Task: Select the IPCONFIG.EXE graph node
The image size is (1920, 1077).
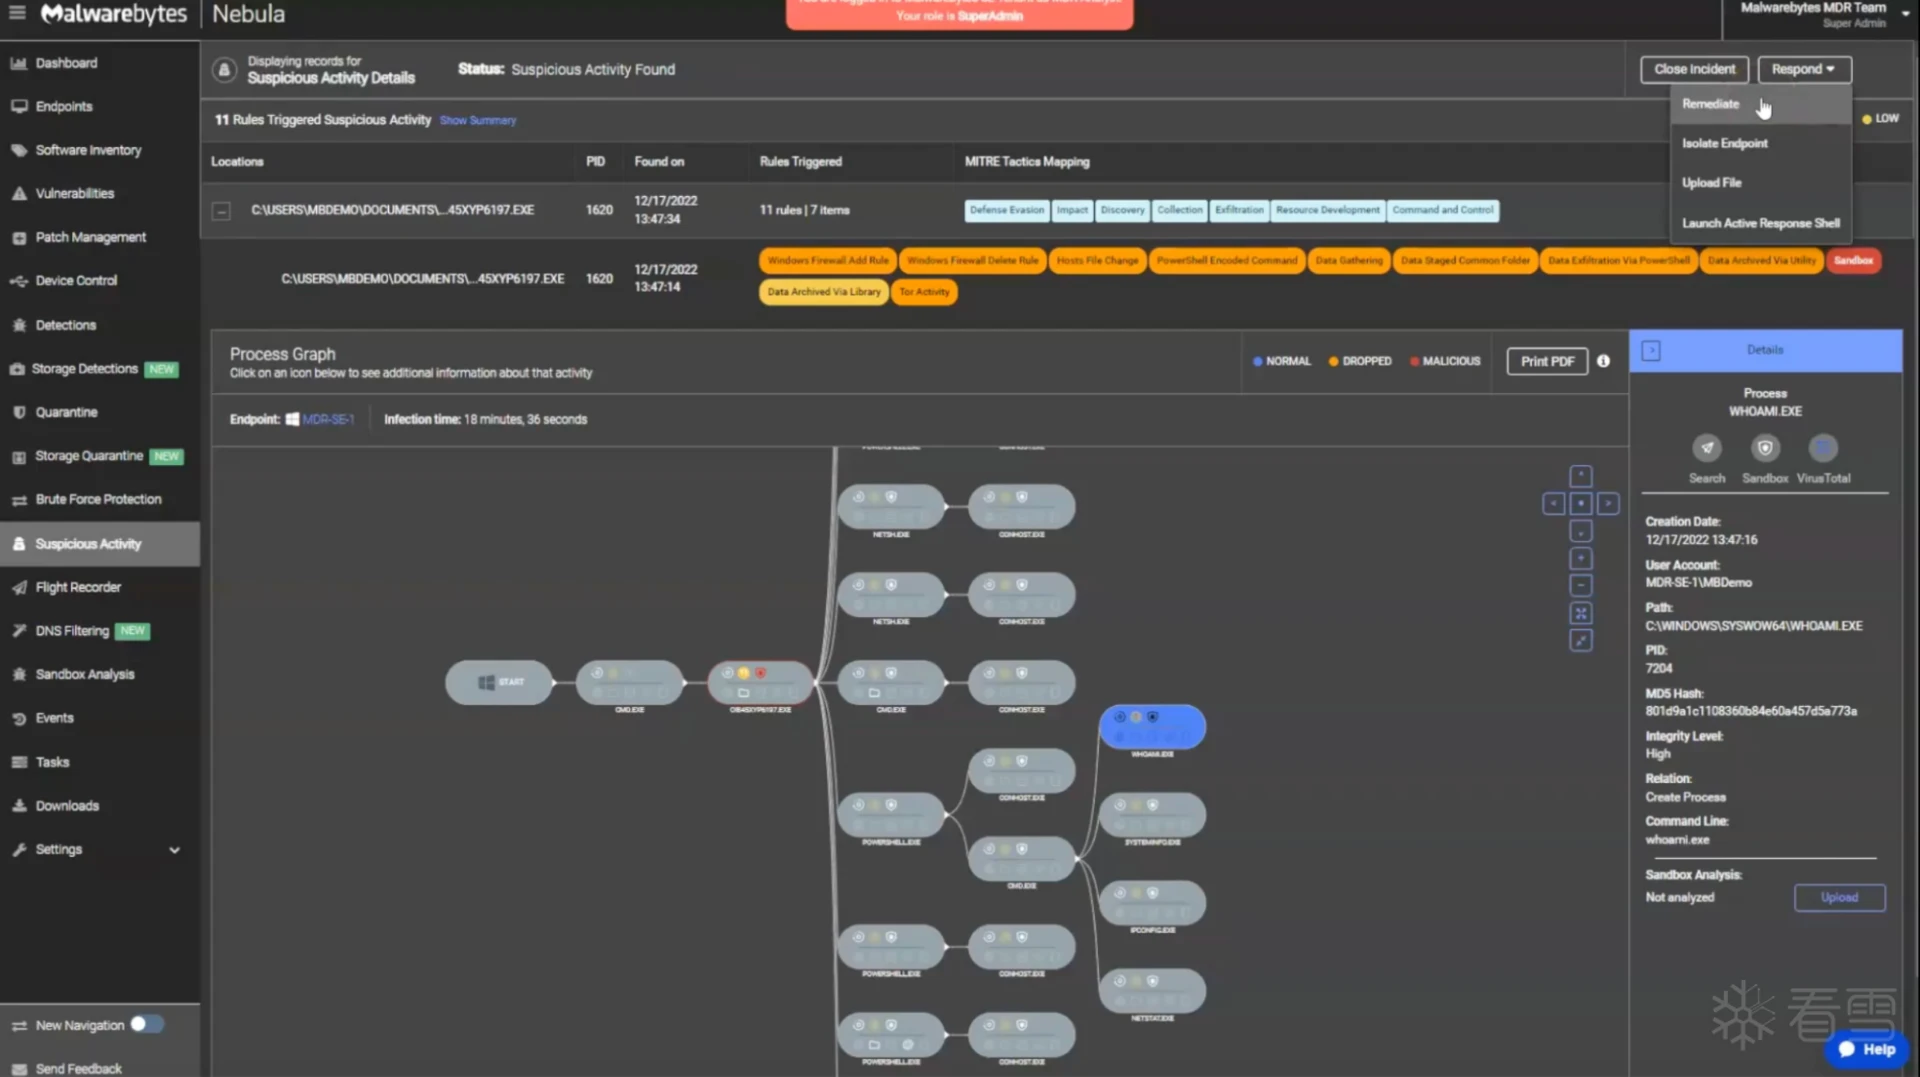Action: pos(1152,902)
